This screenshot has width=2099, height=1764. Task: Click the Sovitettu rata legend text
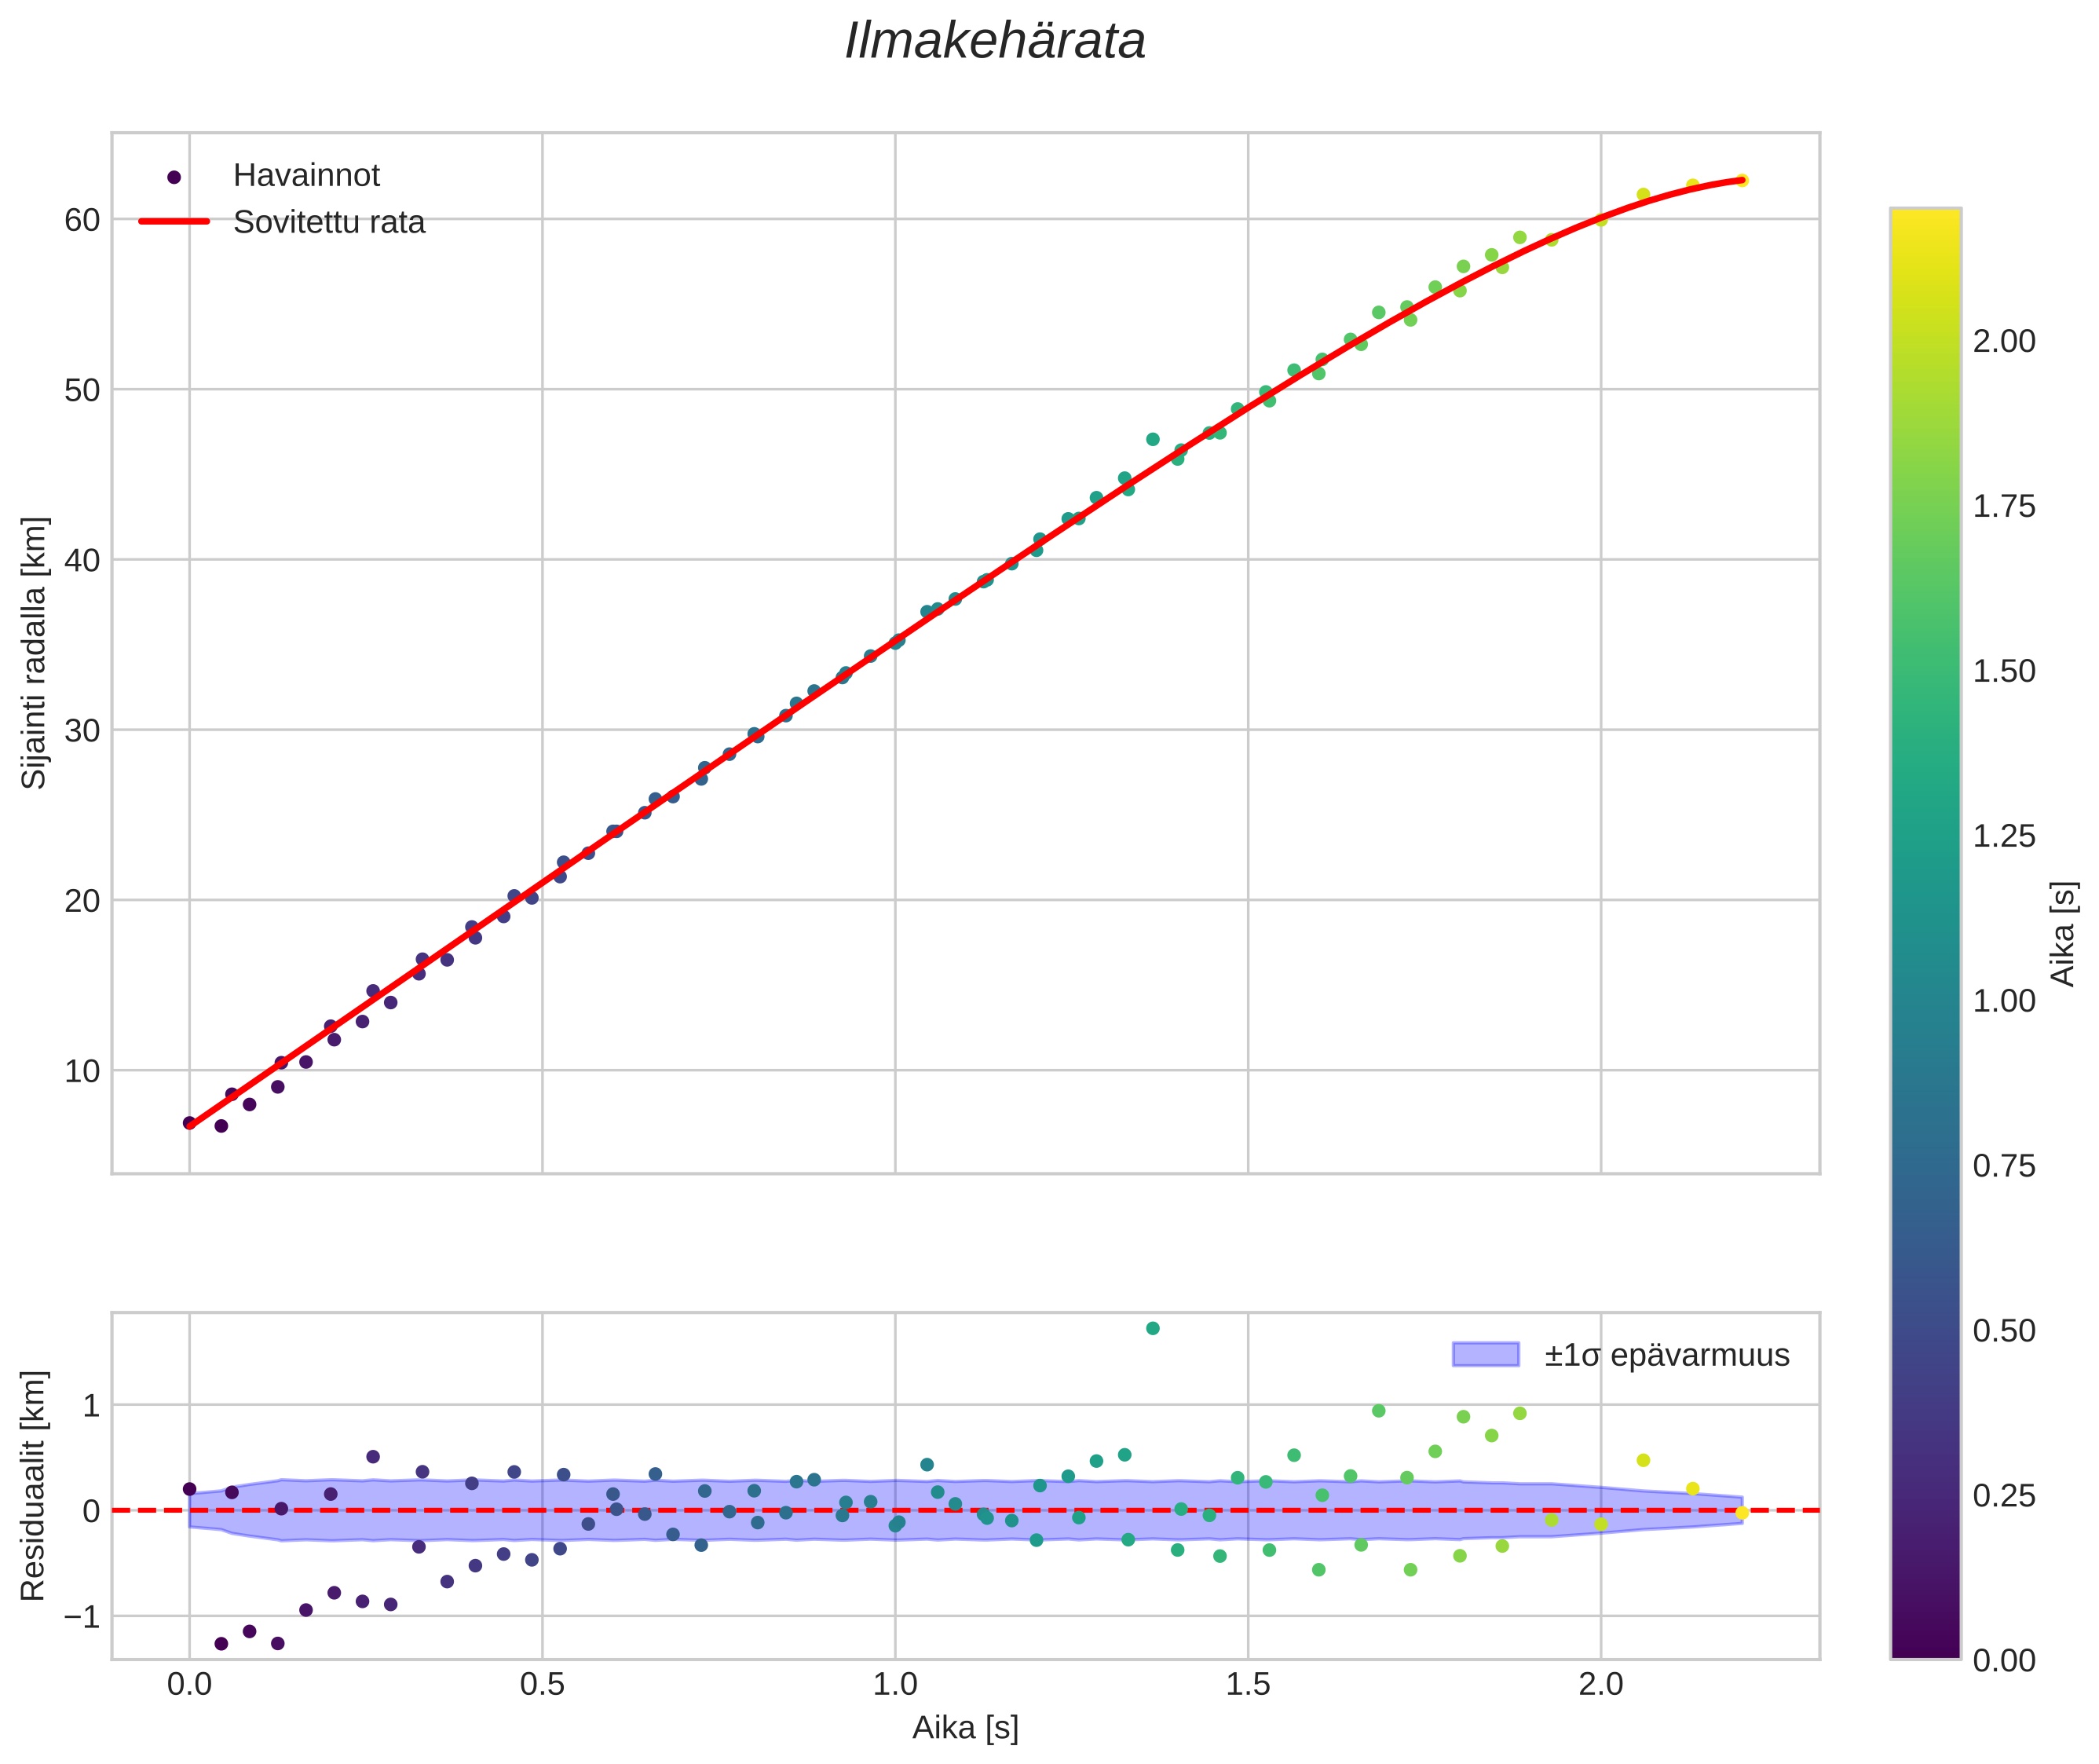click(x=329, y=222)
